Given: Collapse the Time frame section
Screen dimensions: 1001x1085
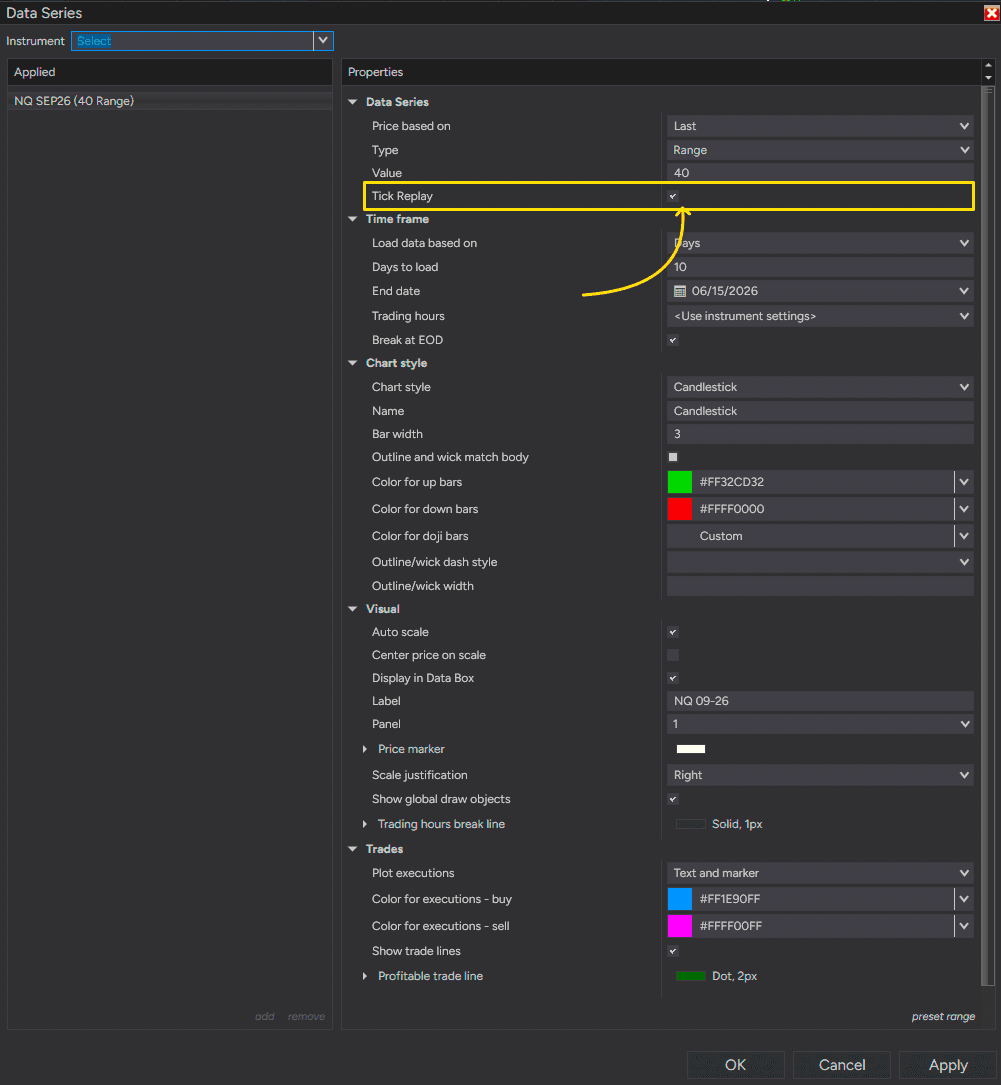Looking at the screenshot, I should tap(353, 219).
